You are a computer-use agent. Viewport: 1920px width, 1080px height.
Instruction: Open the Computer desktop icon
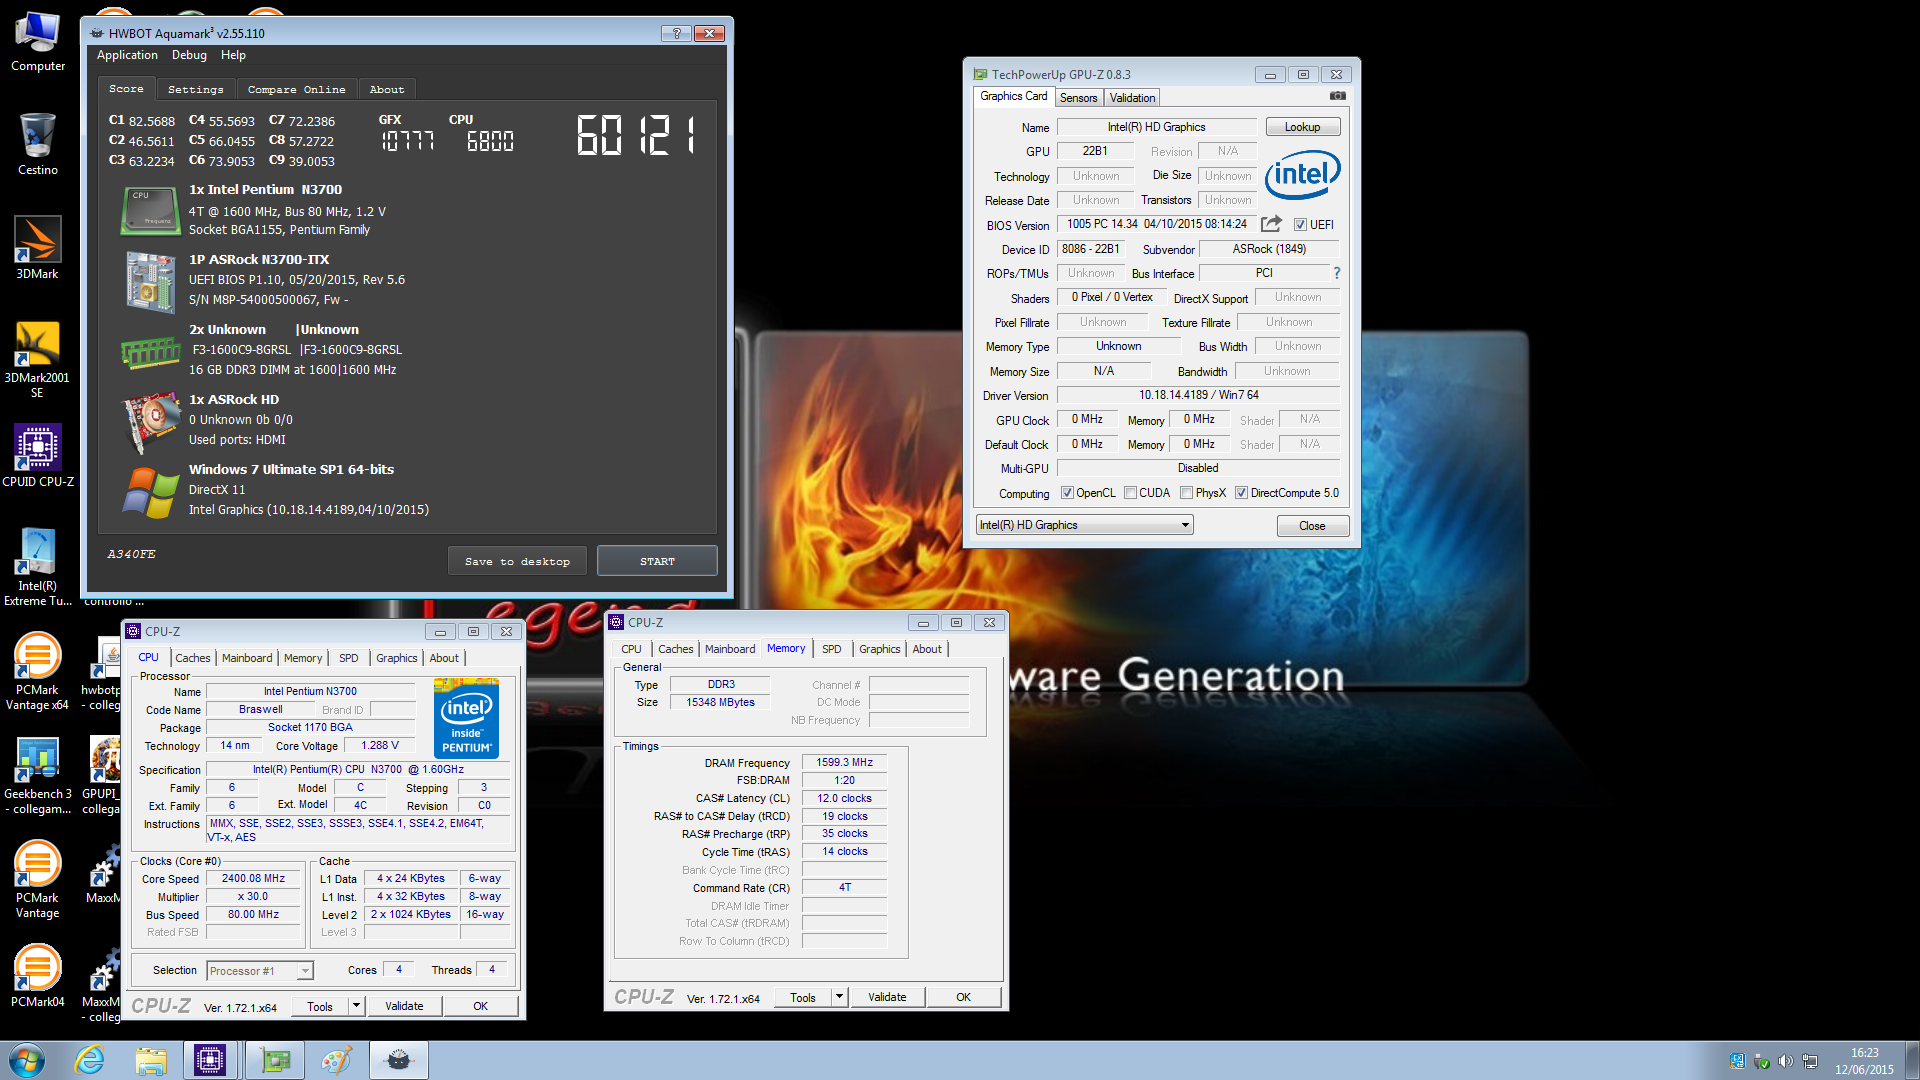[x=37, y=42]
